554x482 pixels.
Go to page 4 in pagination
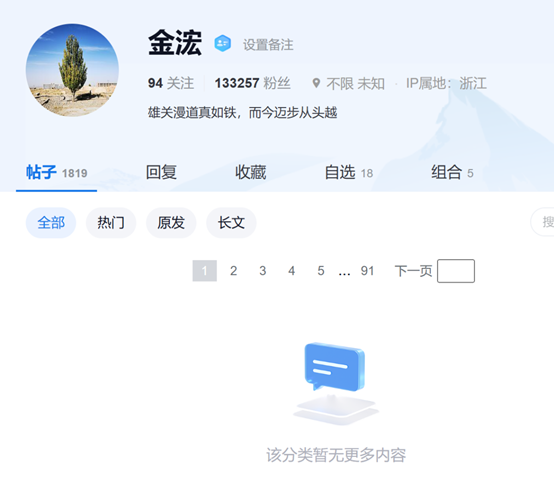(x=291, y=271)
